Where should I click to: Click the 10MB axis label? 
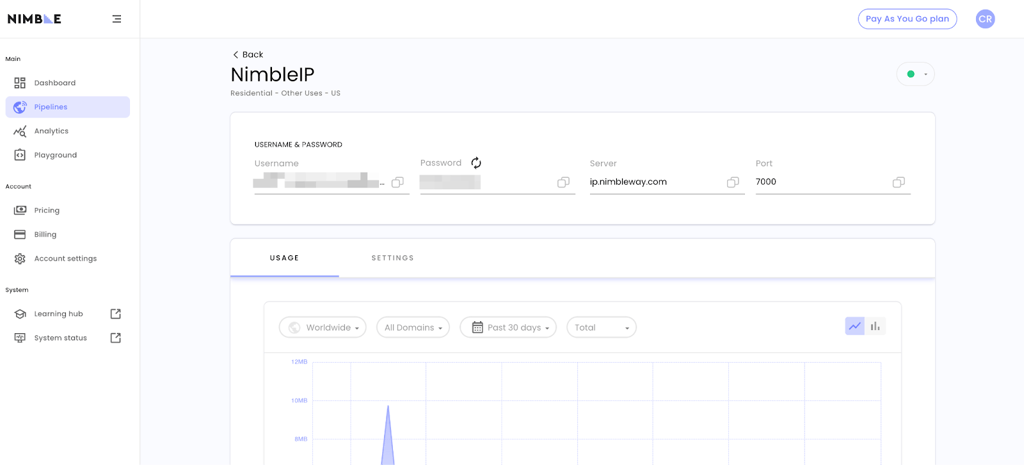pyautogui.click(x=298, y=400)
